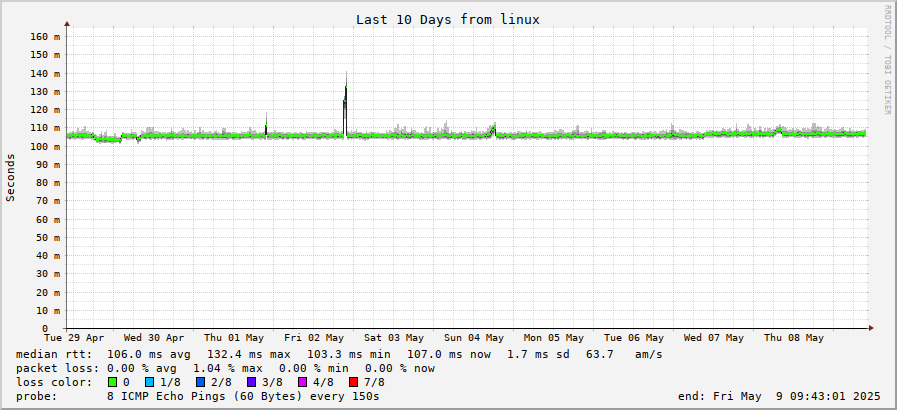Screen dimensions: 897x410
Task: Click the '10 m' y-axis label
Action: pyautogui.click(x=47, y=311)
